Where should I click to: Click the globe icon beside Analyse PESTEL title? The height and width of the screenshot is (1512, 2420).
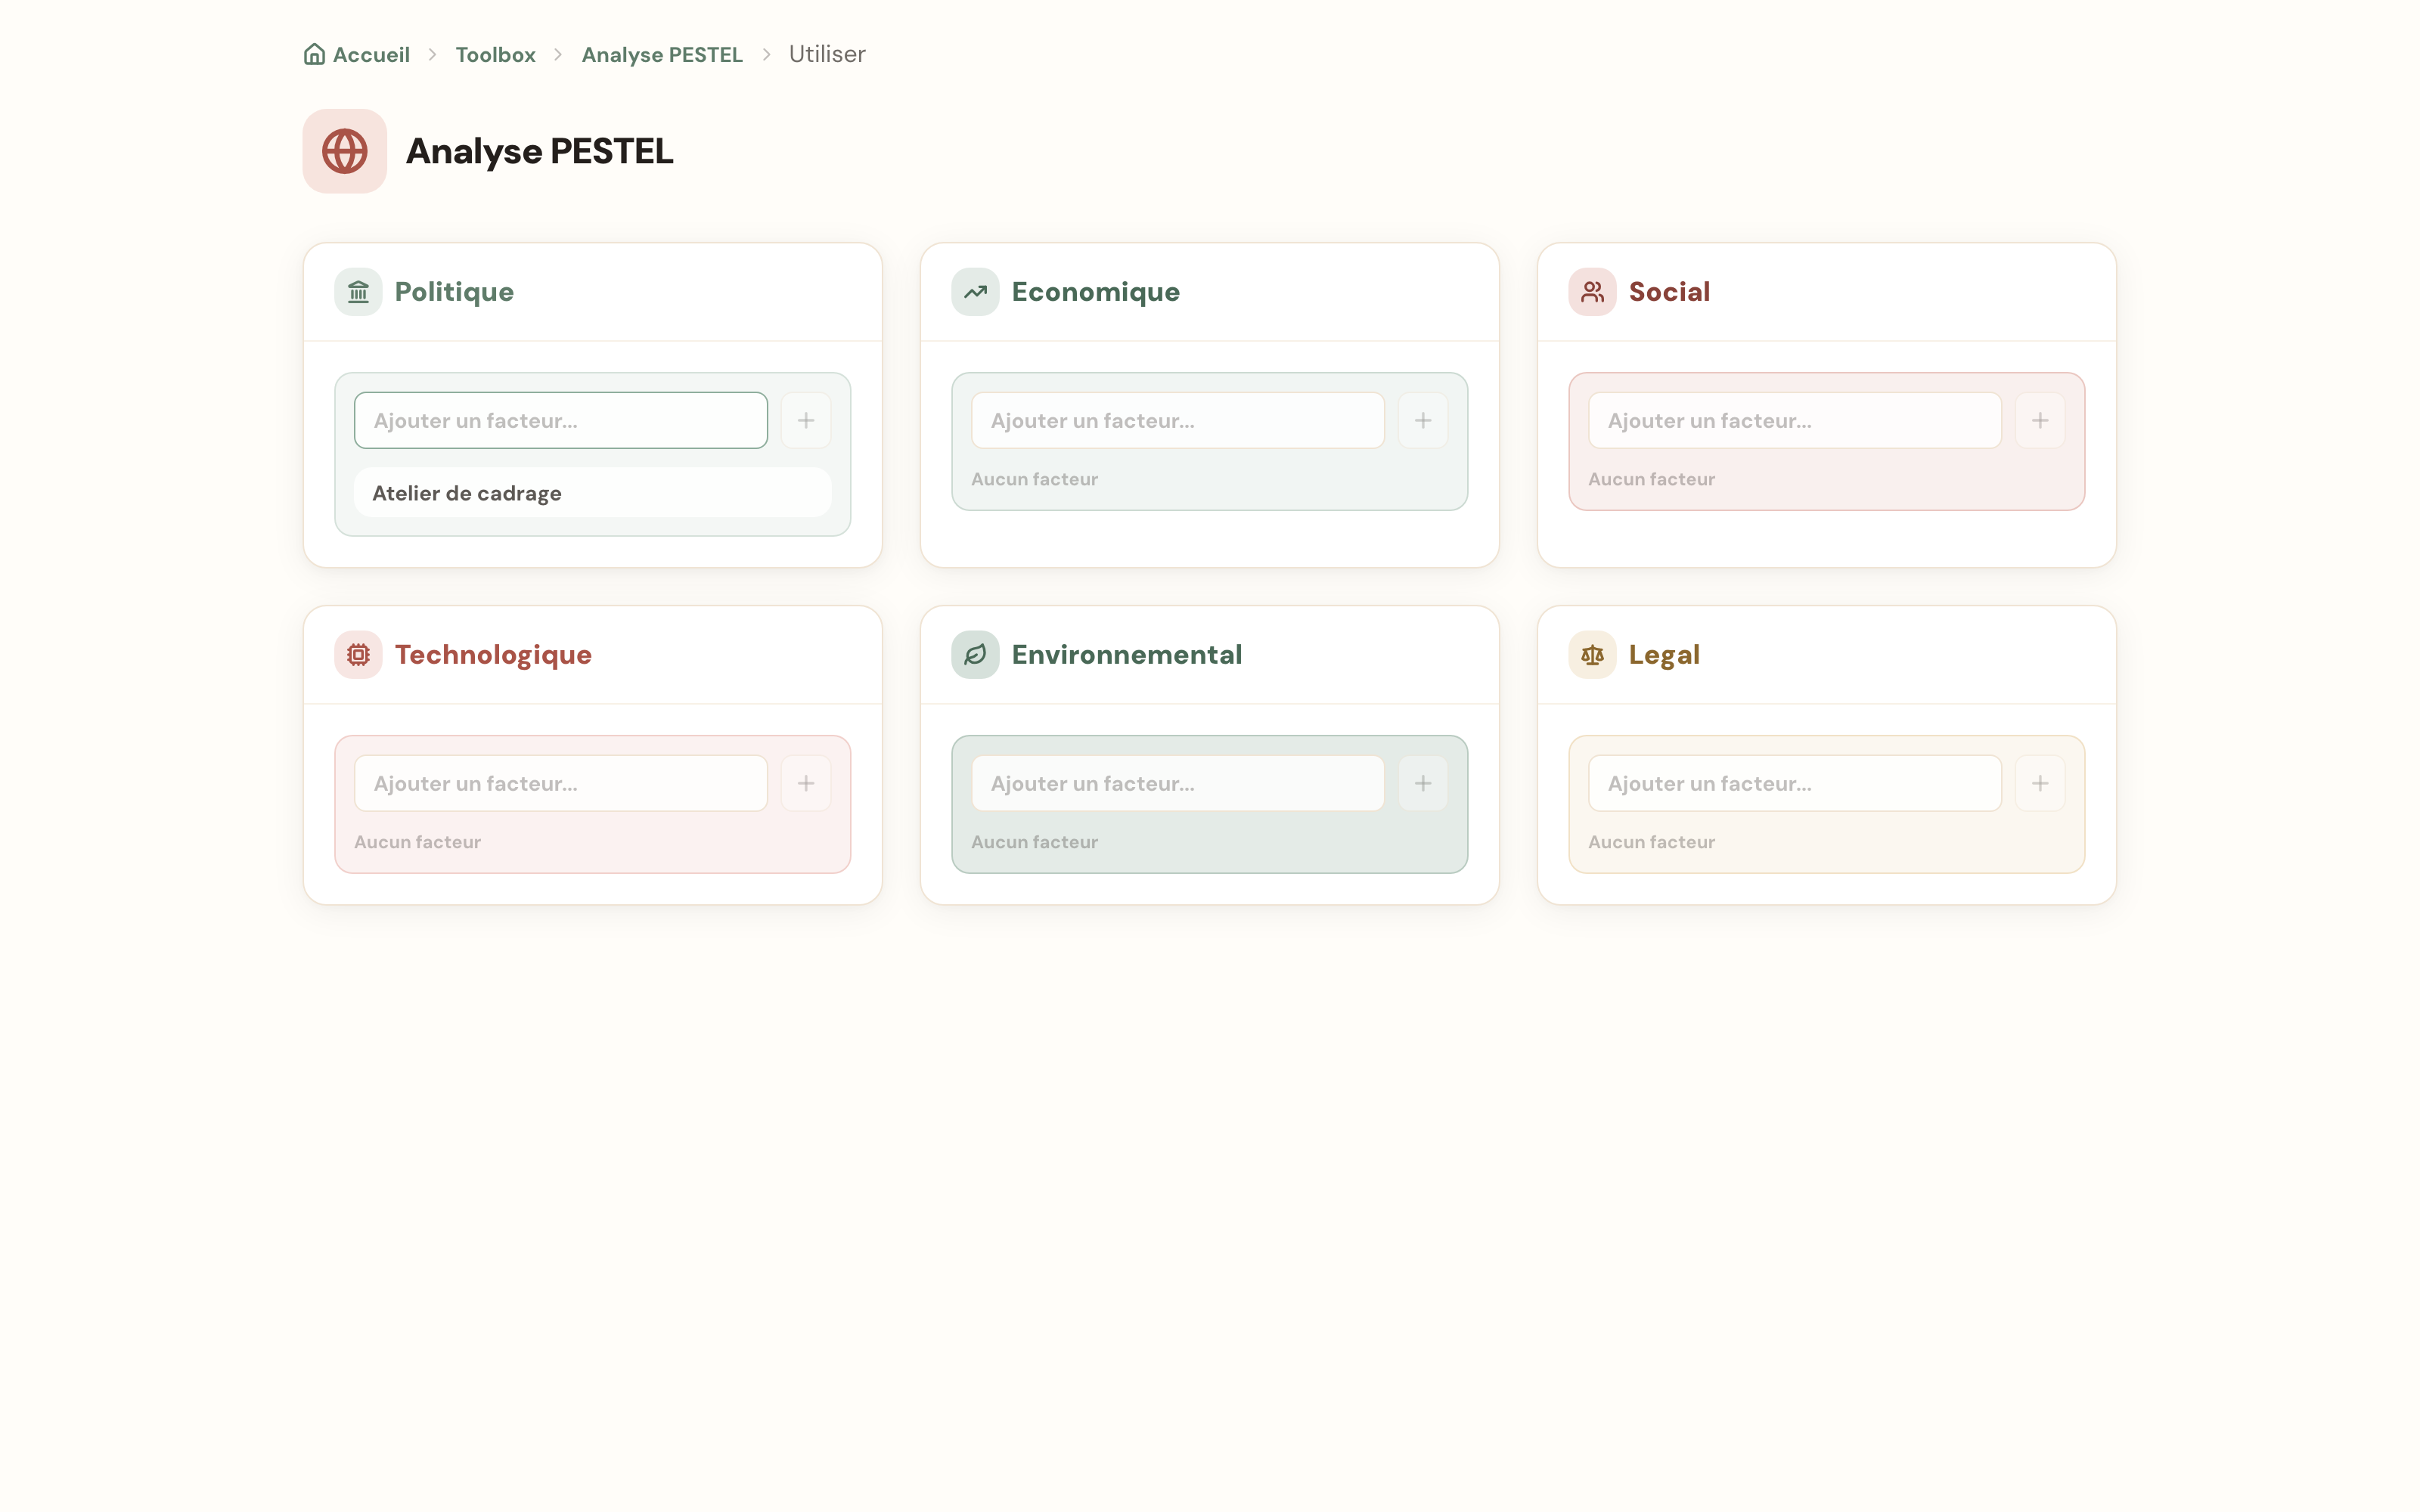pyautogui.click(x=344, y=151)
